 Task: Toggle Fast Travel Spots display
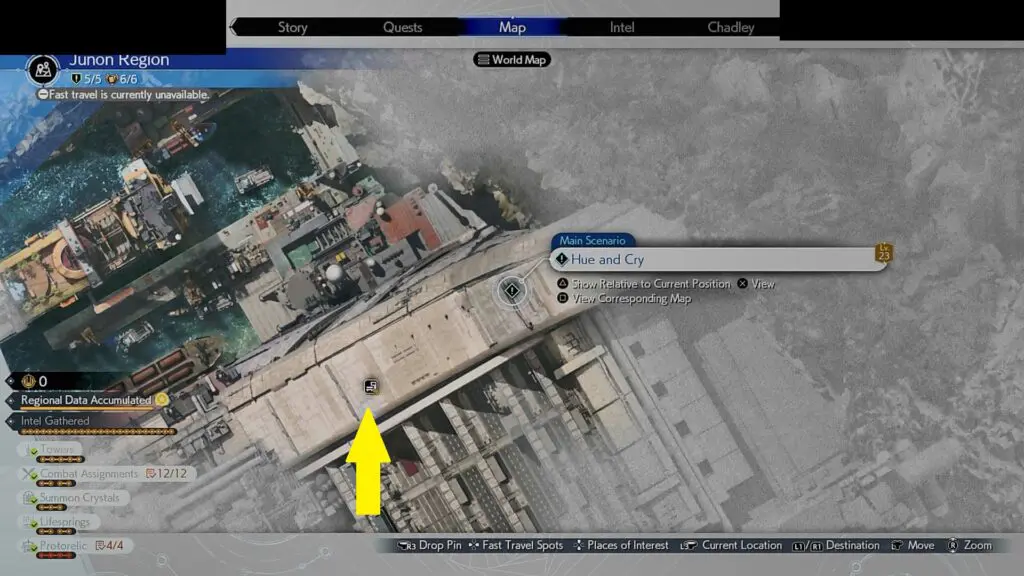(521, 546)
